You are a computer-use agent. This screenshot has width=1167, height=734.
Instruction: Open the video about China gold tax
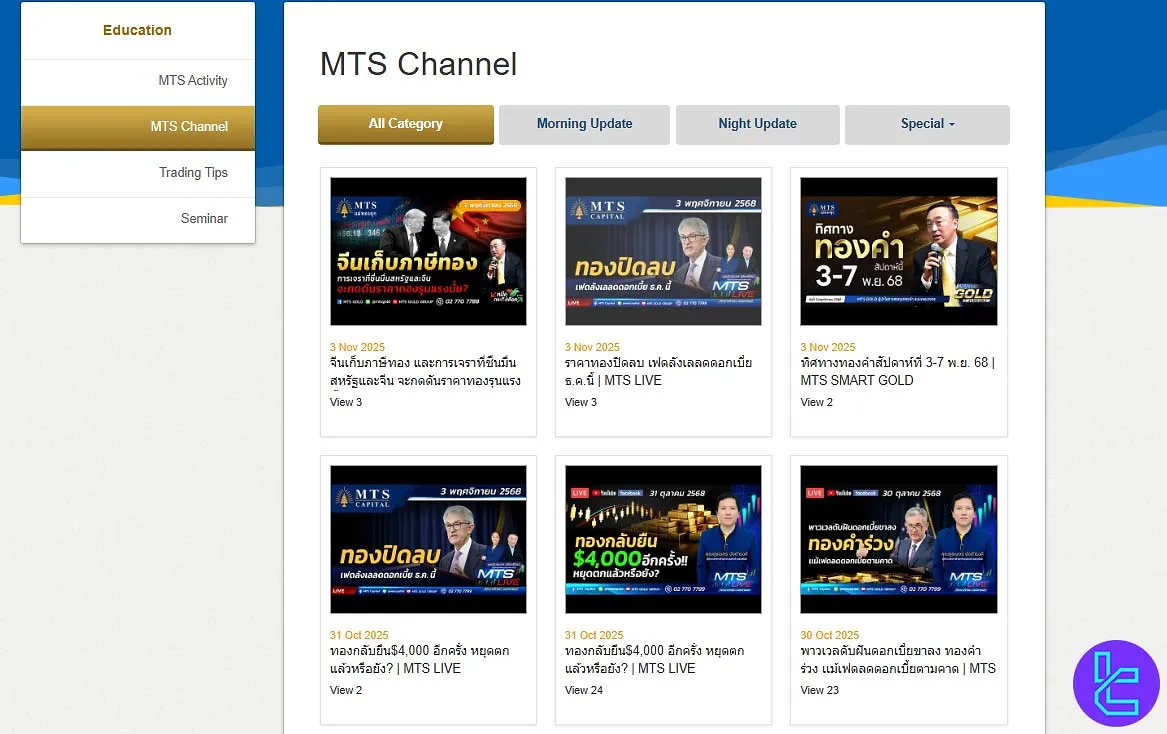point(428,251)
